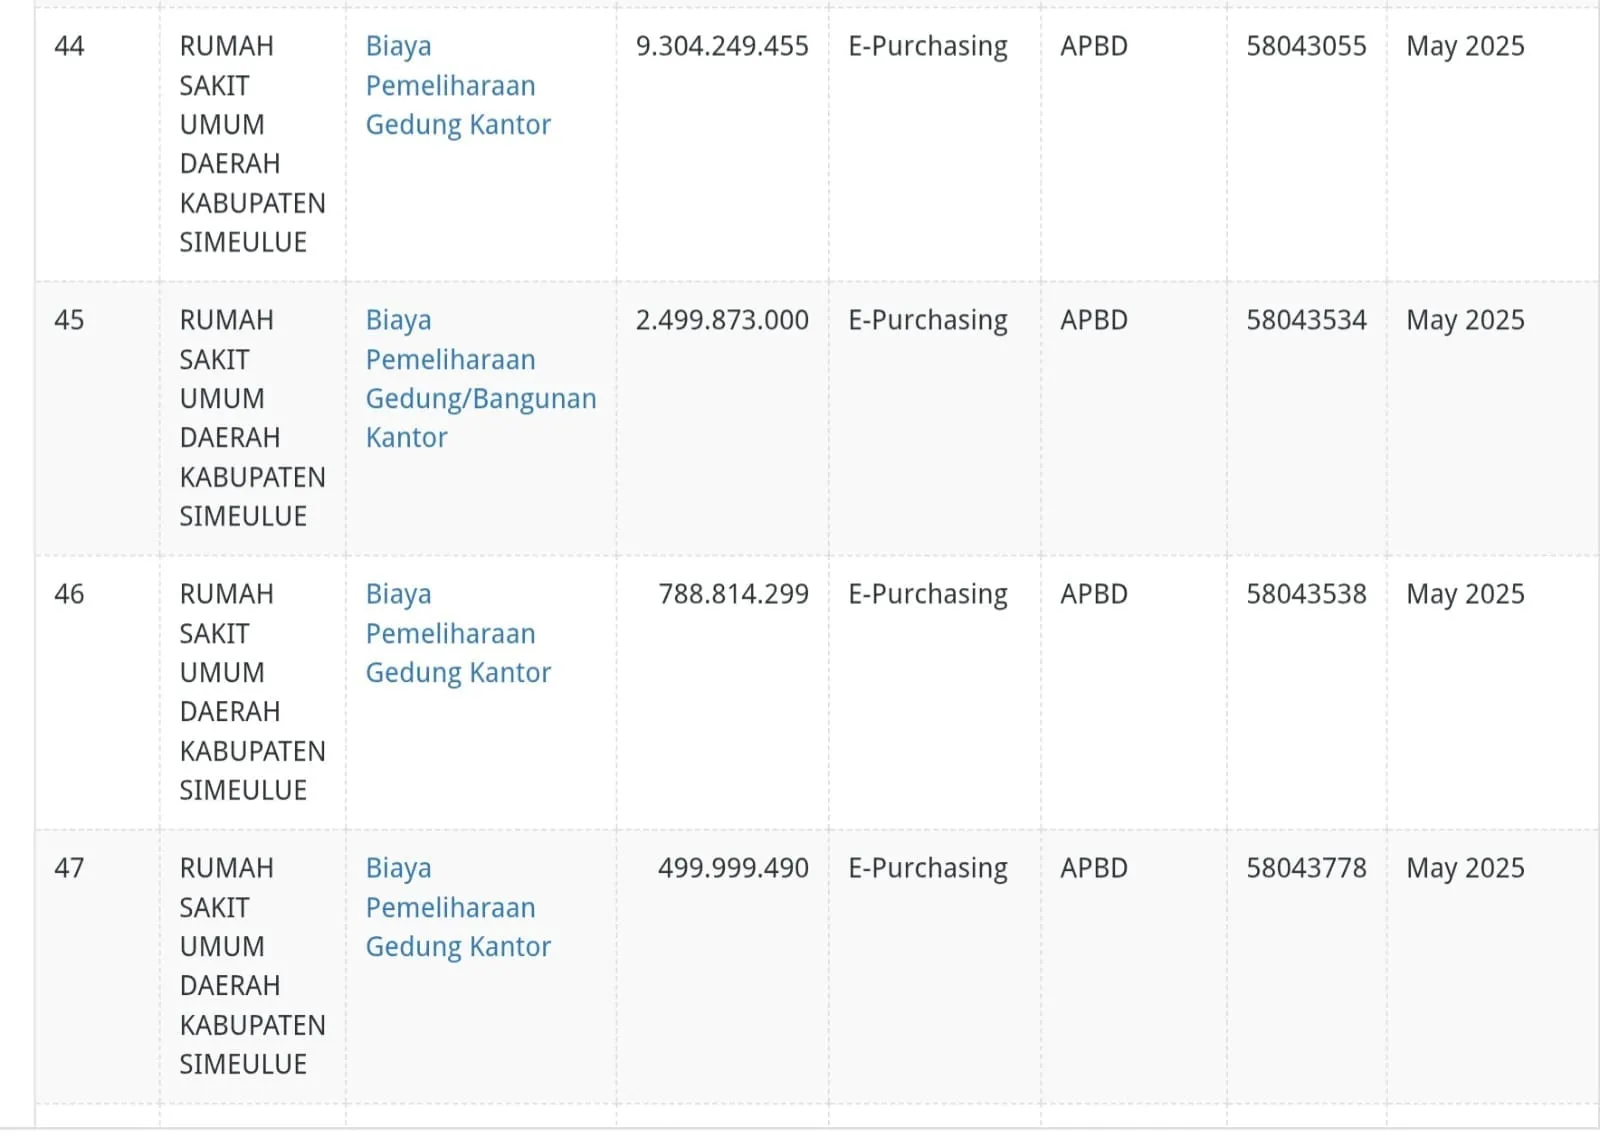Click the amount 2.499.873.000
Screen dimensions: 1600x1137
point(722,321)
